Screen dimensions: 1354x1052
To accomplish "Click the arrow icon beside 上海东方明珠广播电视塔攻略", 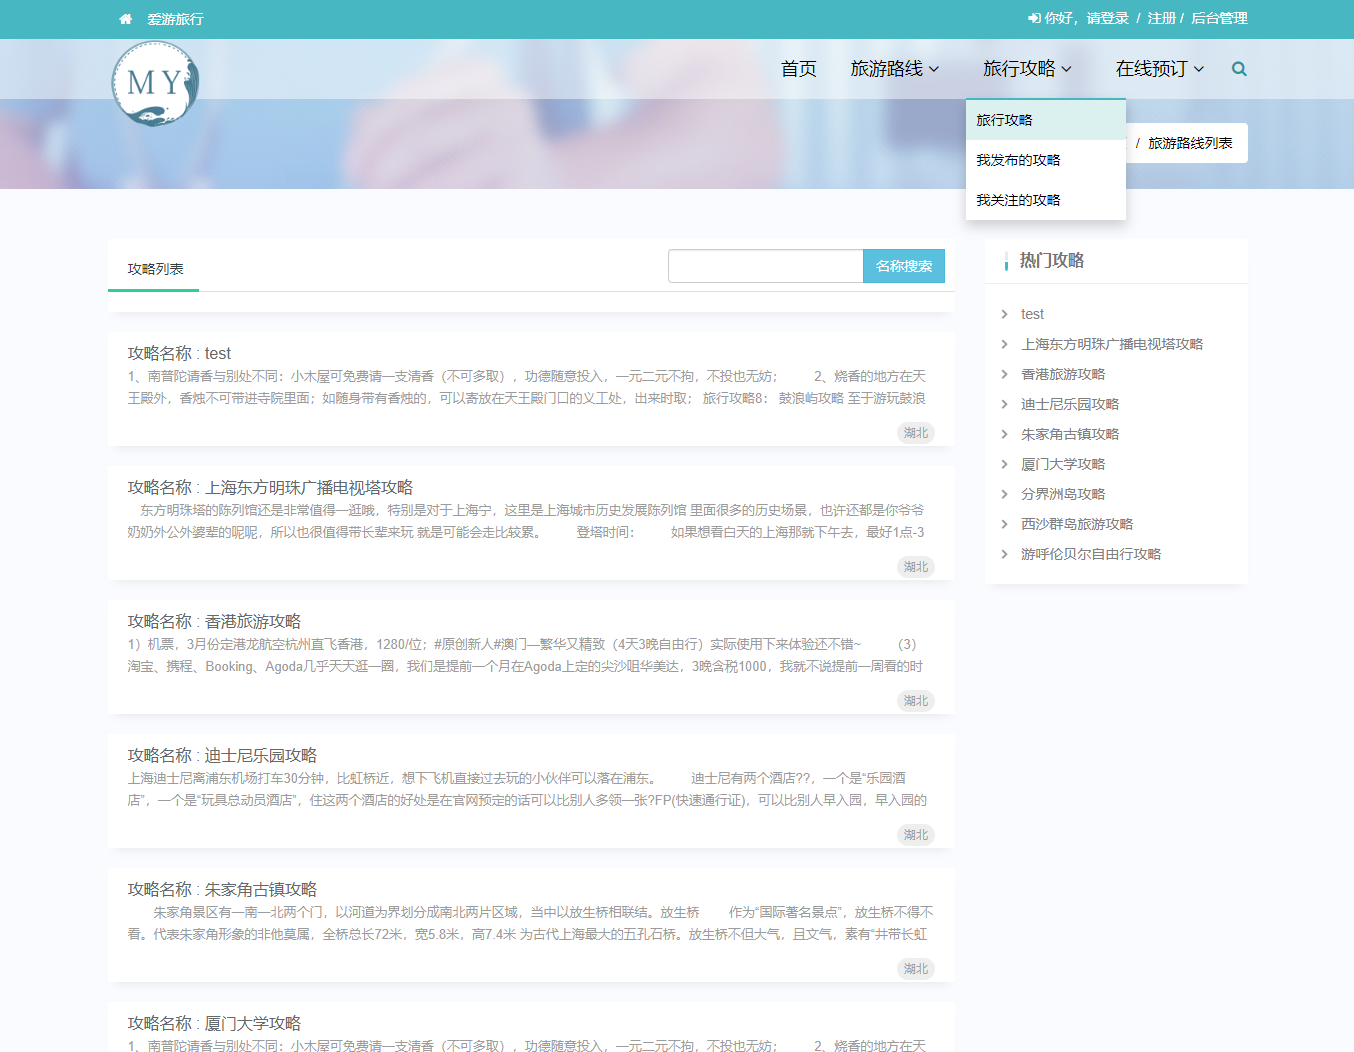I will [x=1006, y=344].
